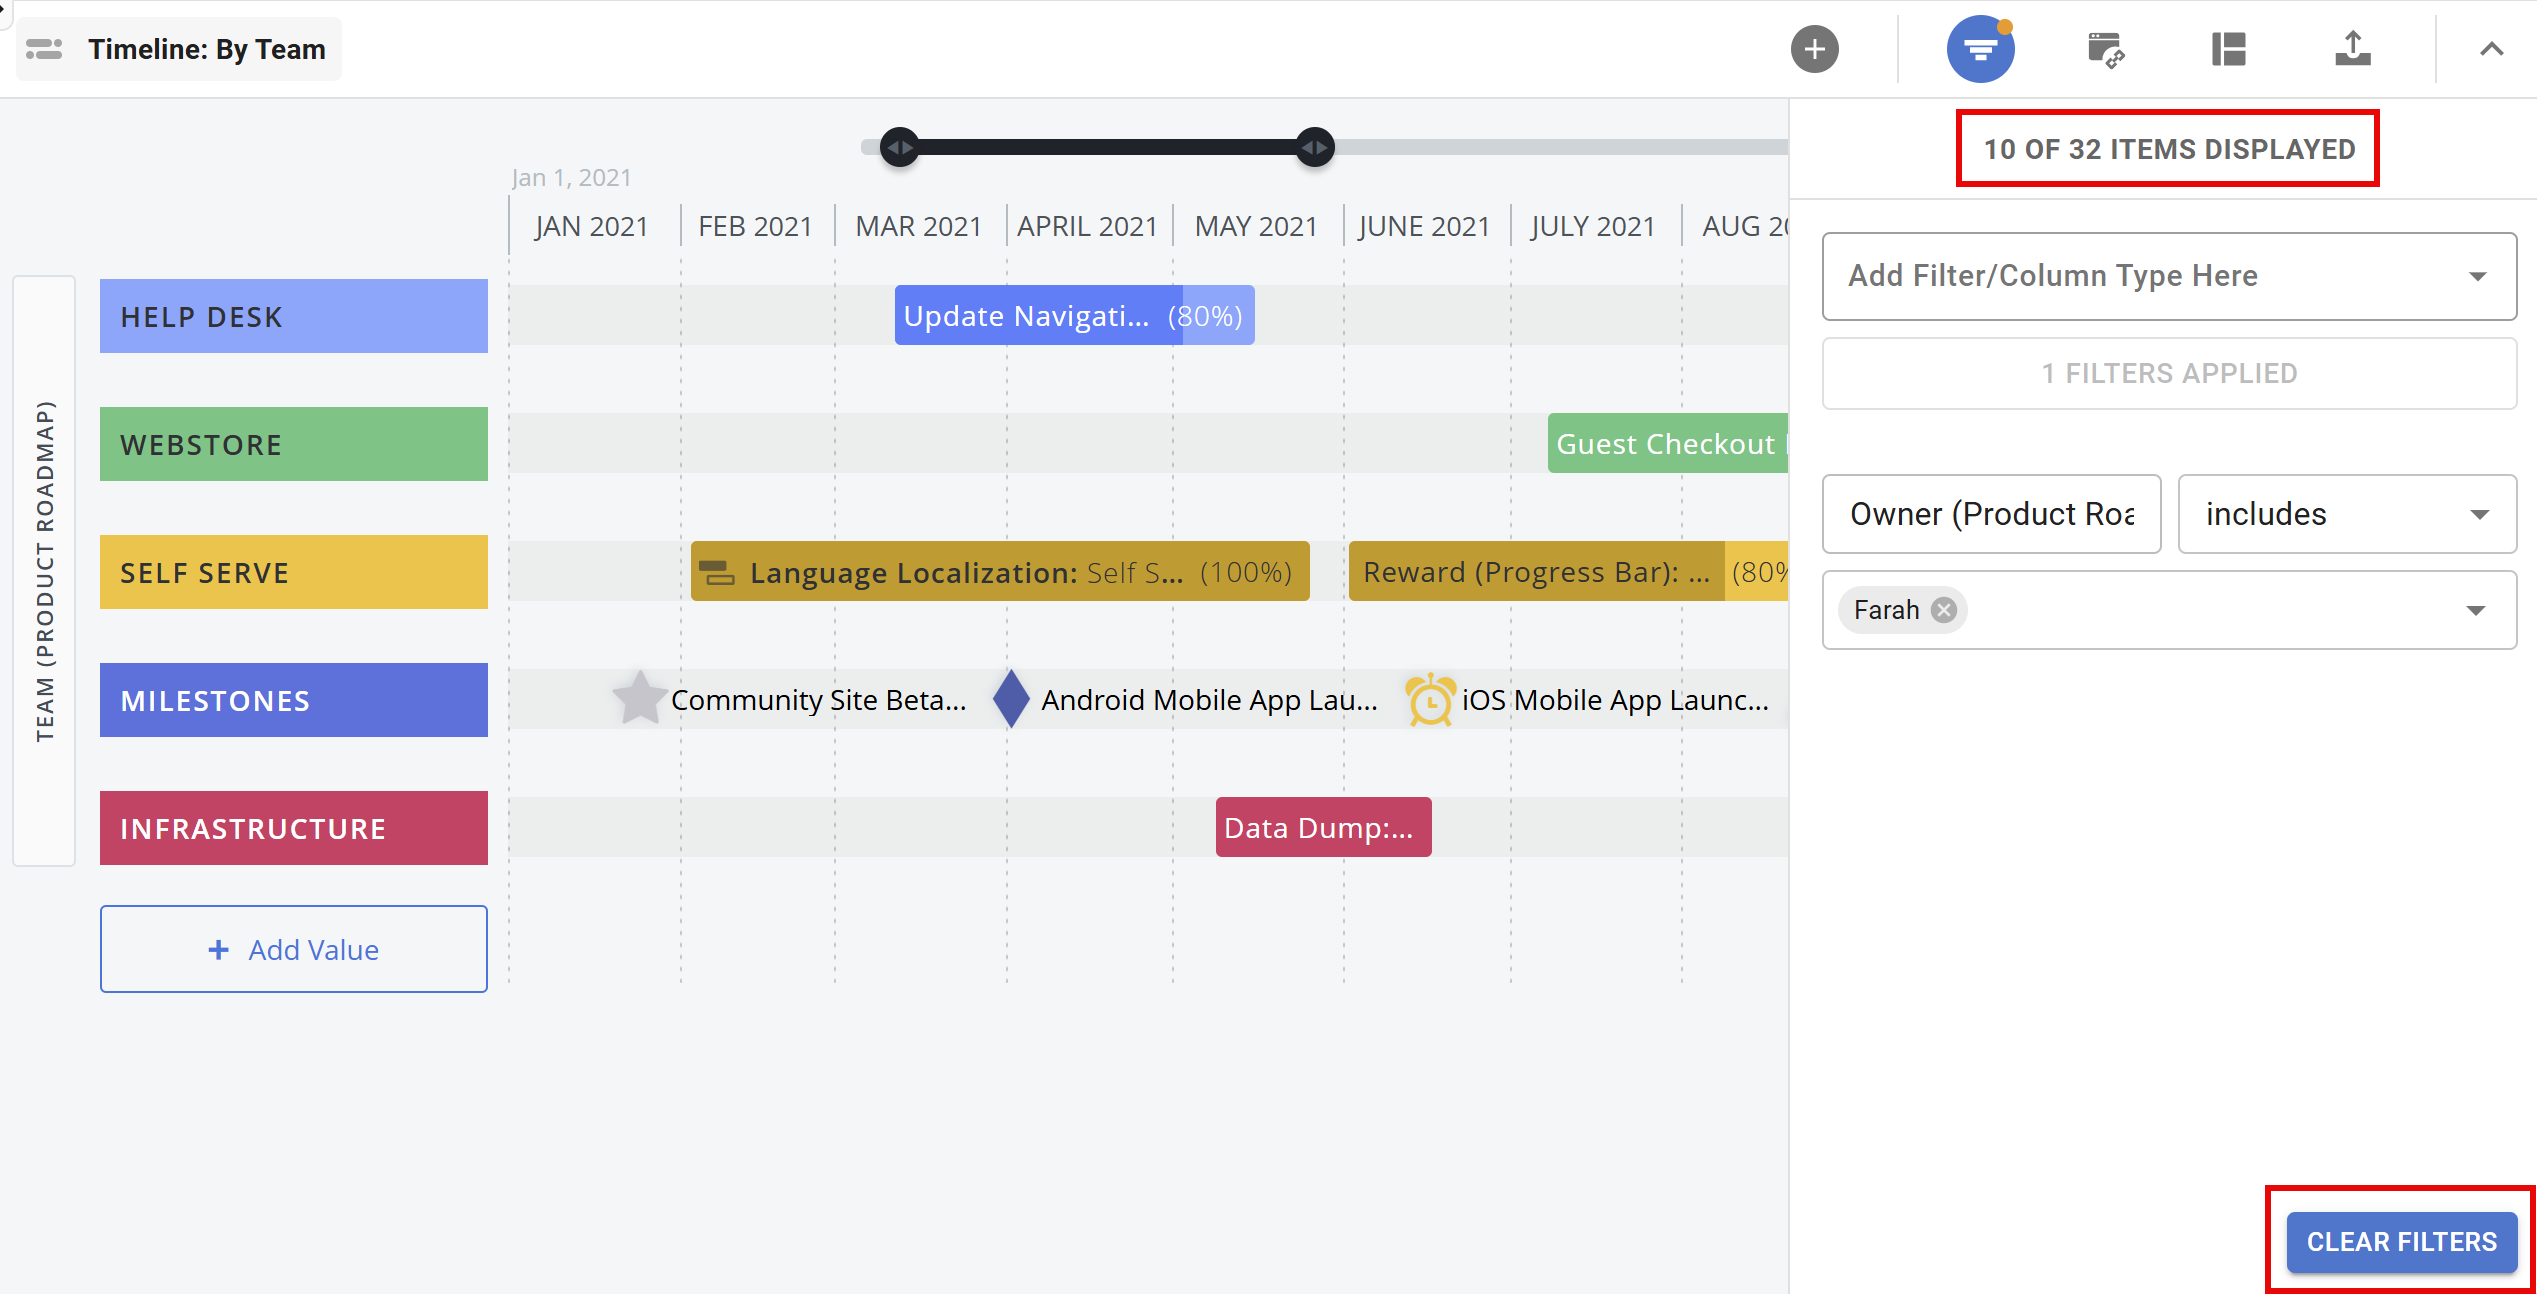Add a new roadmap item with the plus icon
The width and height of the screenshot is (2537, 1294).
[x=1815, y=48]
